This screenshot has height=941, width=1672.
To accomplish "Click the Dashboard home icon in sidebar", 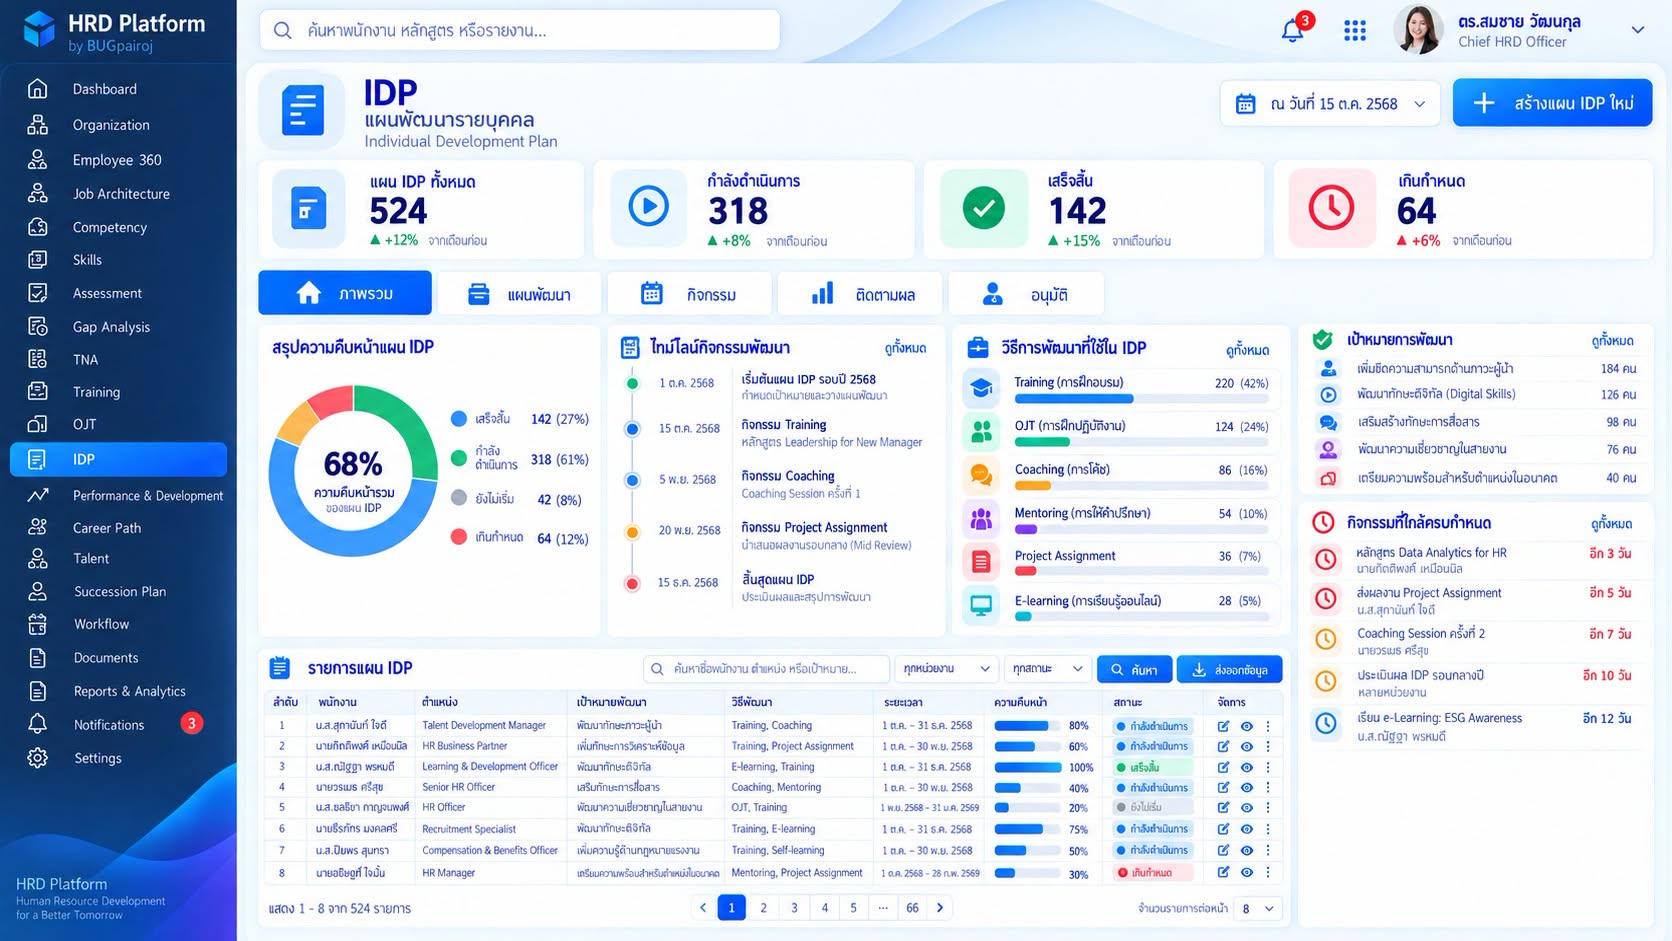I will 37,89.
